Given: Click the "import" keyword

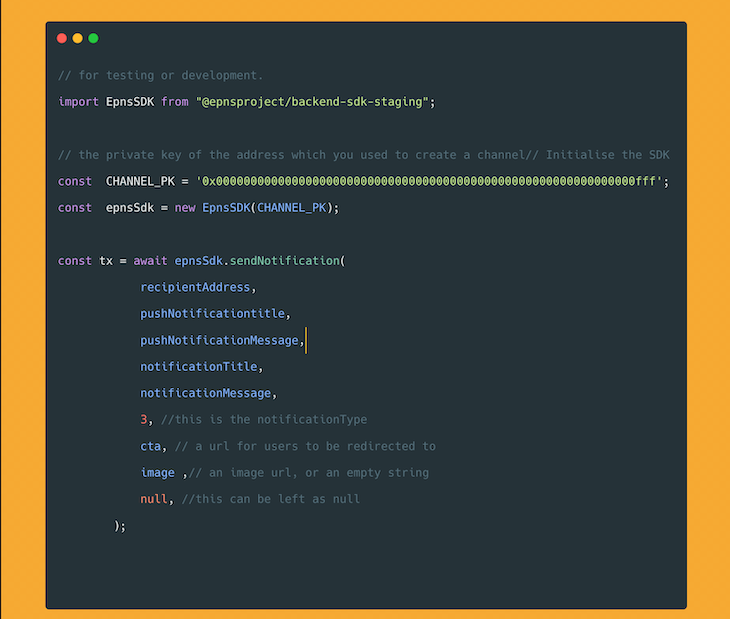Looking at the screenshot, I should pyautogui.click(x=78, y=102).
